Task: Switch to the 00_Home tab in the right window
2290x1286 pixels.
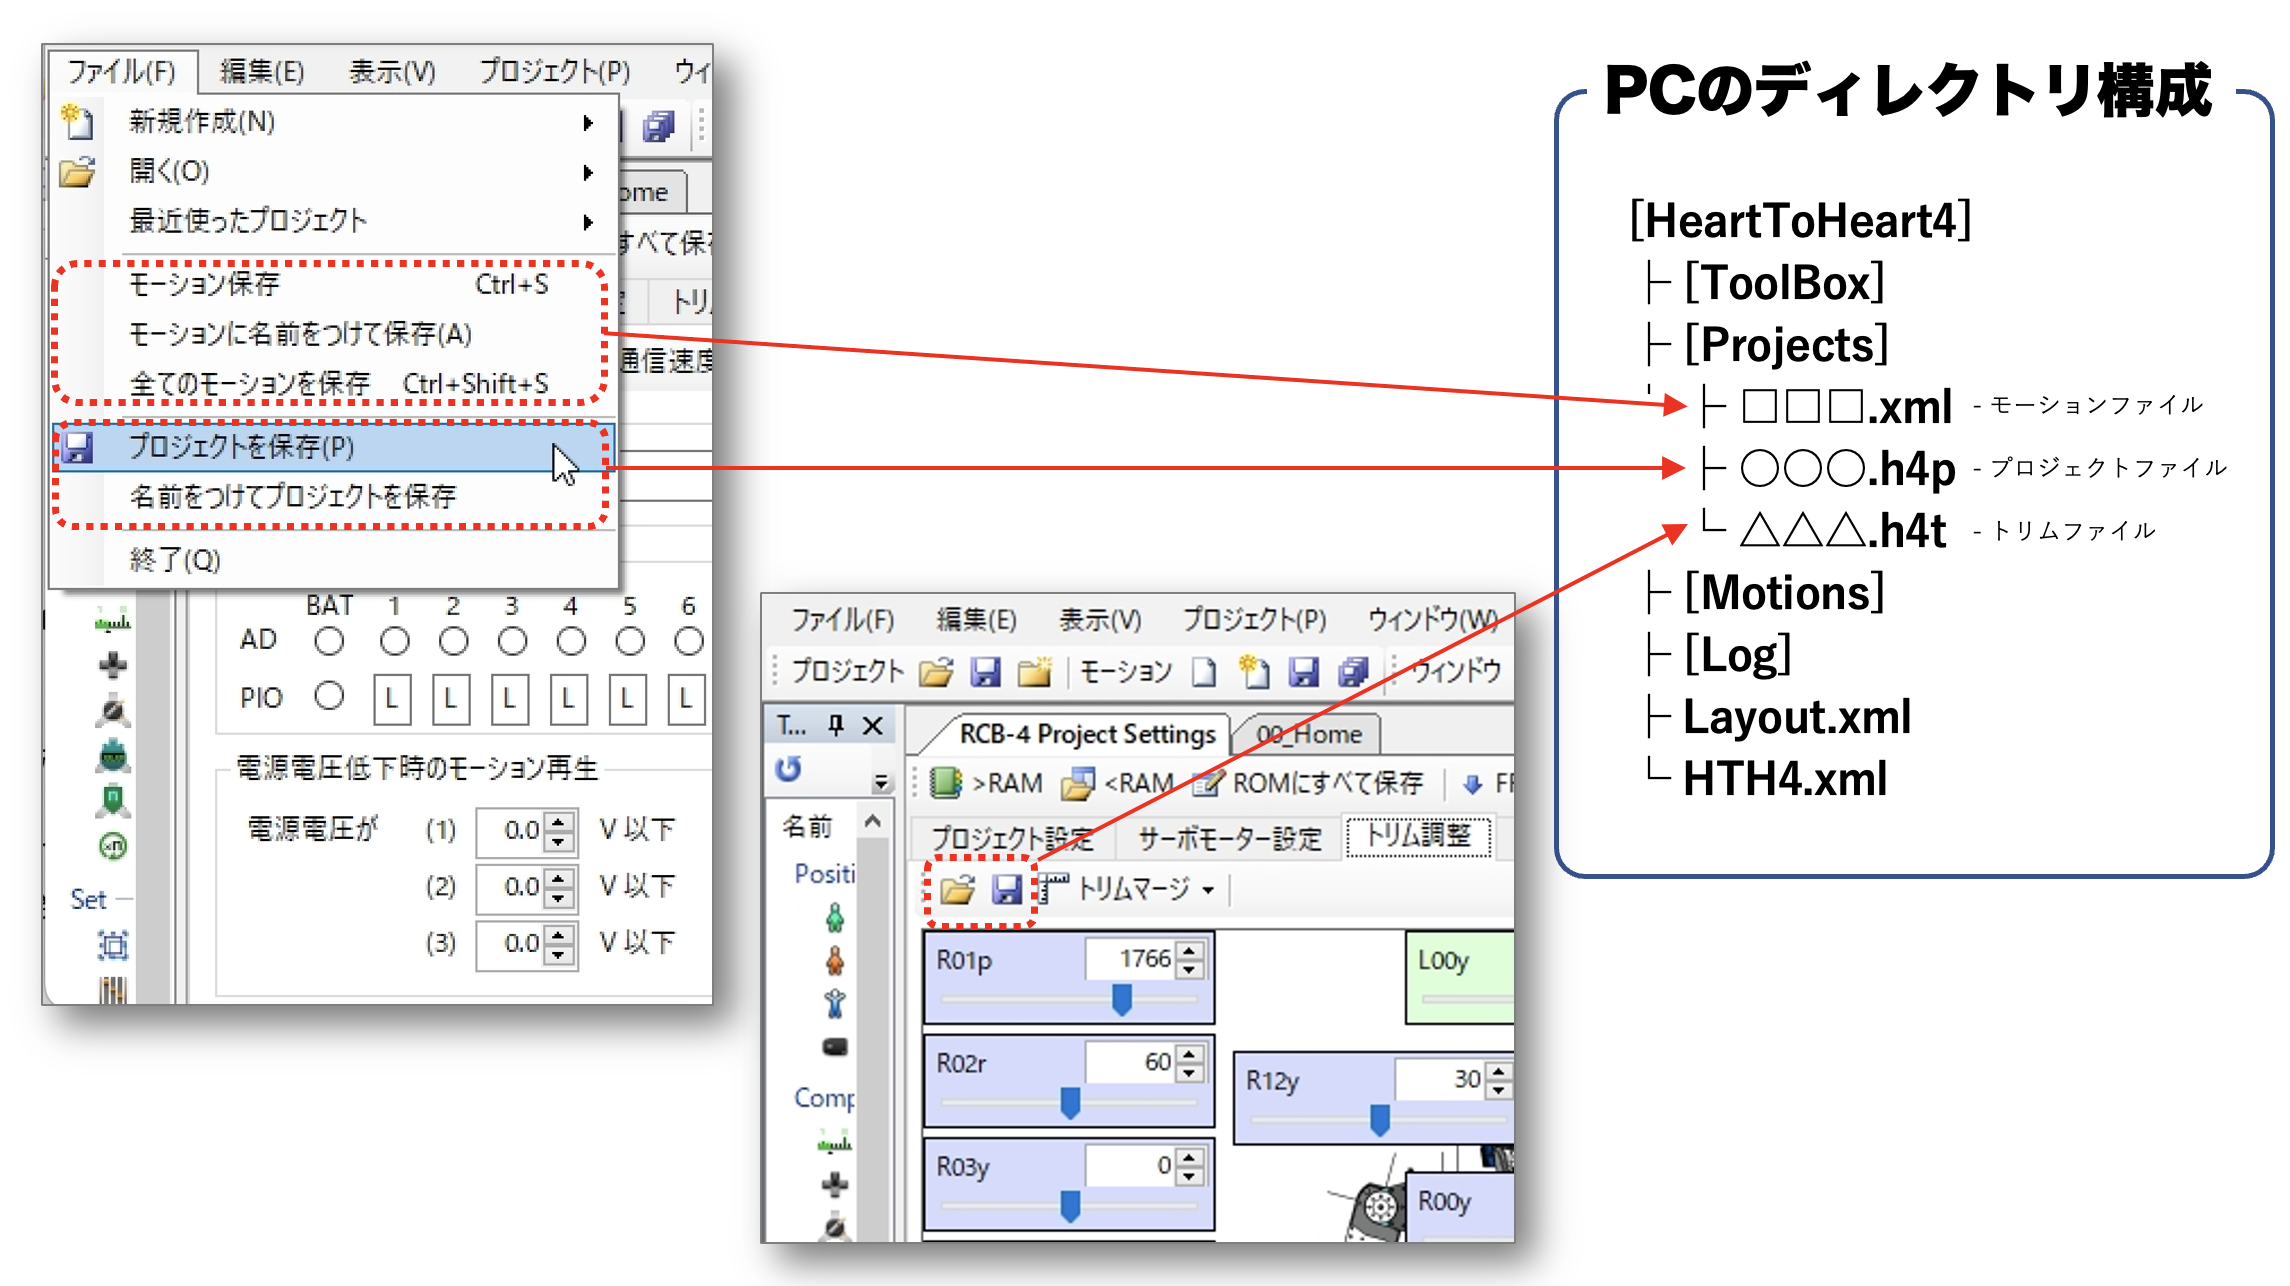Action: (1309, 735)
